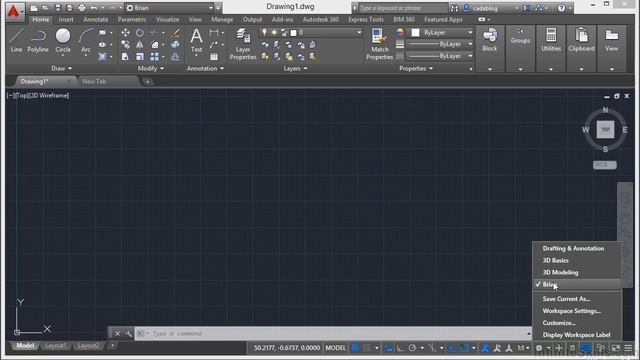Open the layer 0 dropdown list

click(x=359, y=32)
